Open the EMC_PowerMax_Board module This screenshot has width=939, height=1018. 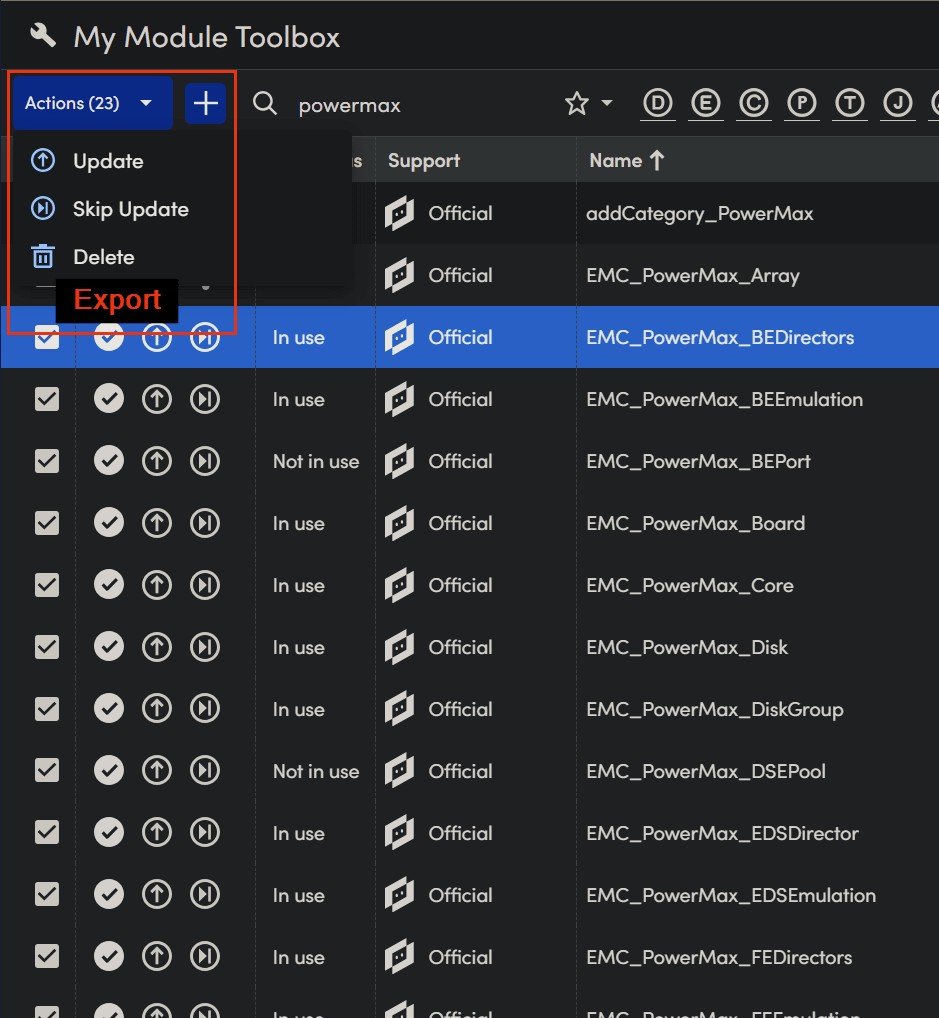(x=695, y=523)
